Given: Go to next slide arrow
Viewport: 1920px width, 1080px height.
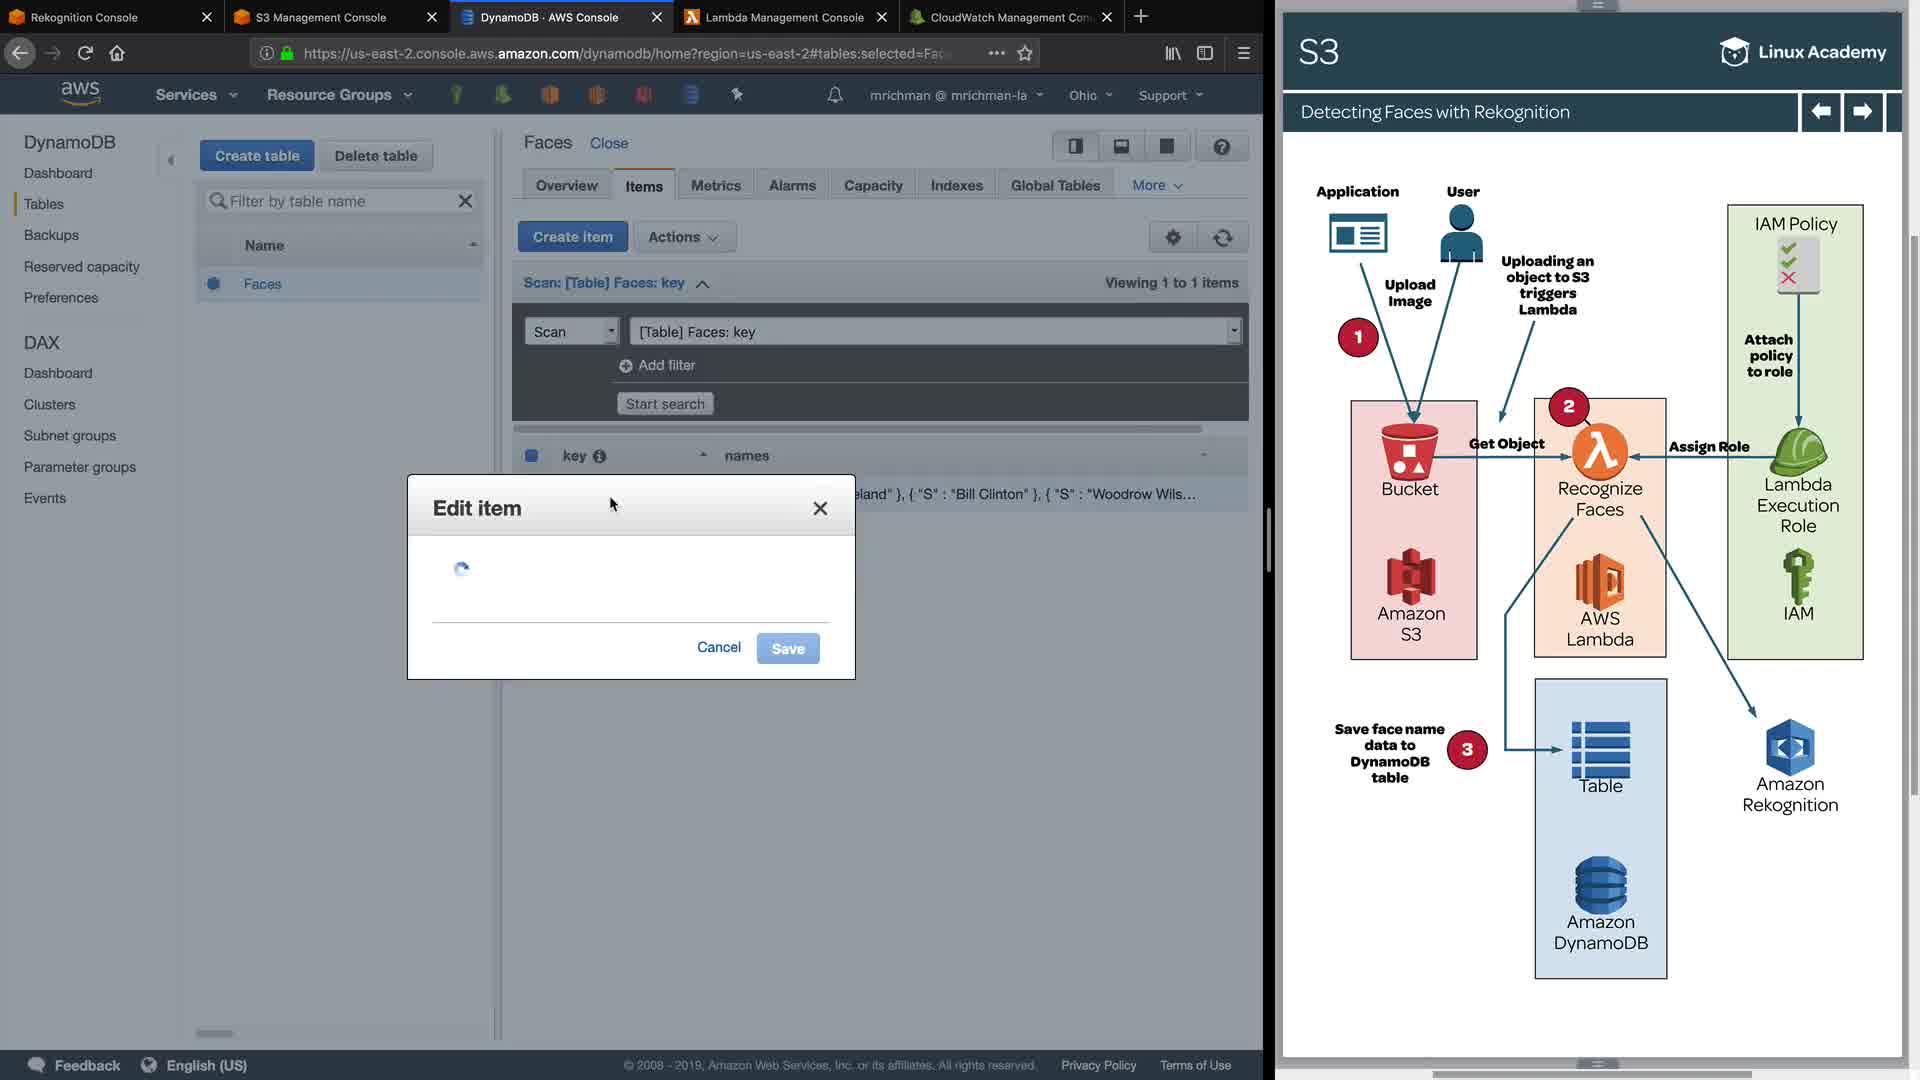Looking at the screenshot, I should point(1861,112).
